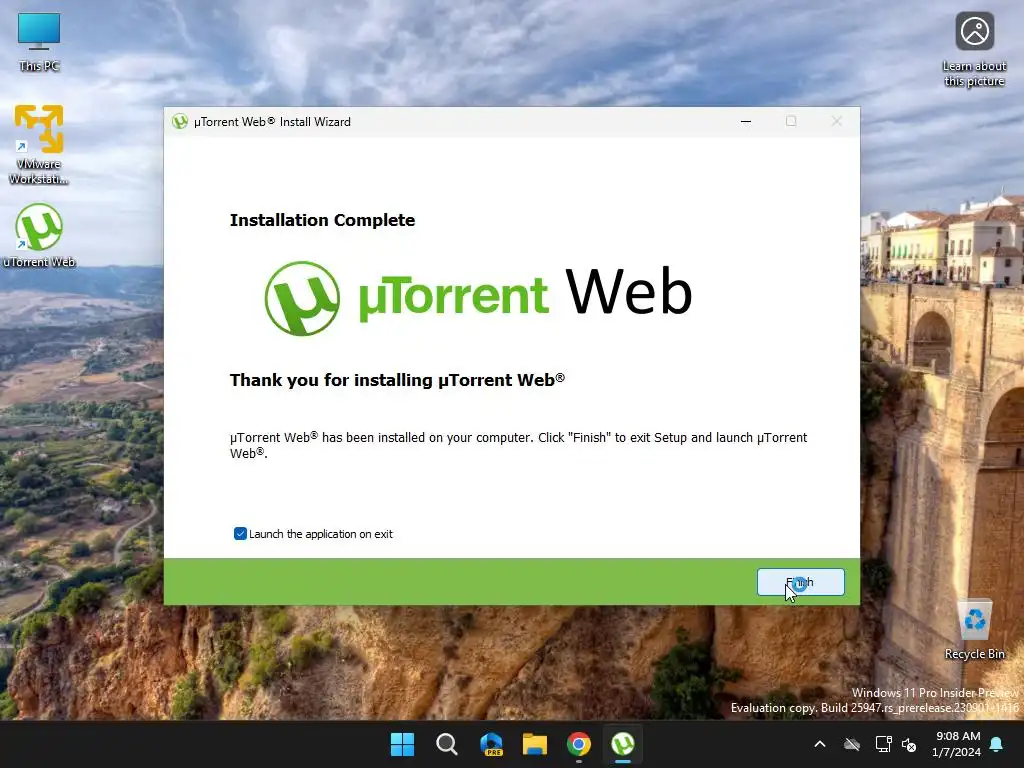Minimize the µTorrent Install Wizard window

tap(746, 121)
